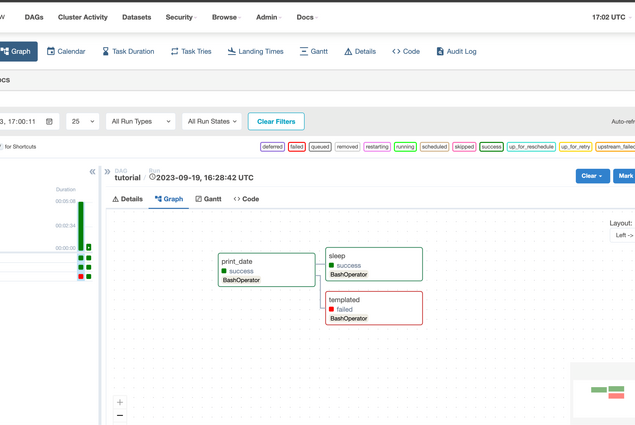Image resolution: width=635 pixels, height=425 pixels.
Task: Toggle the failed state legend filter
Action: click(x=296, y=147)
